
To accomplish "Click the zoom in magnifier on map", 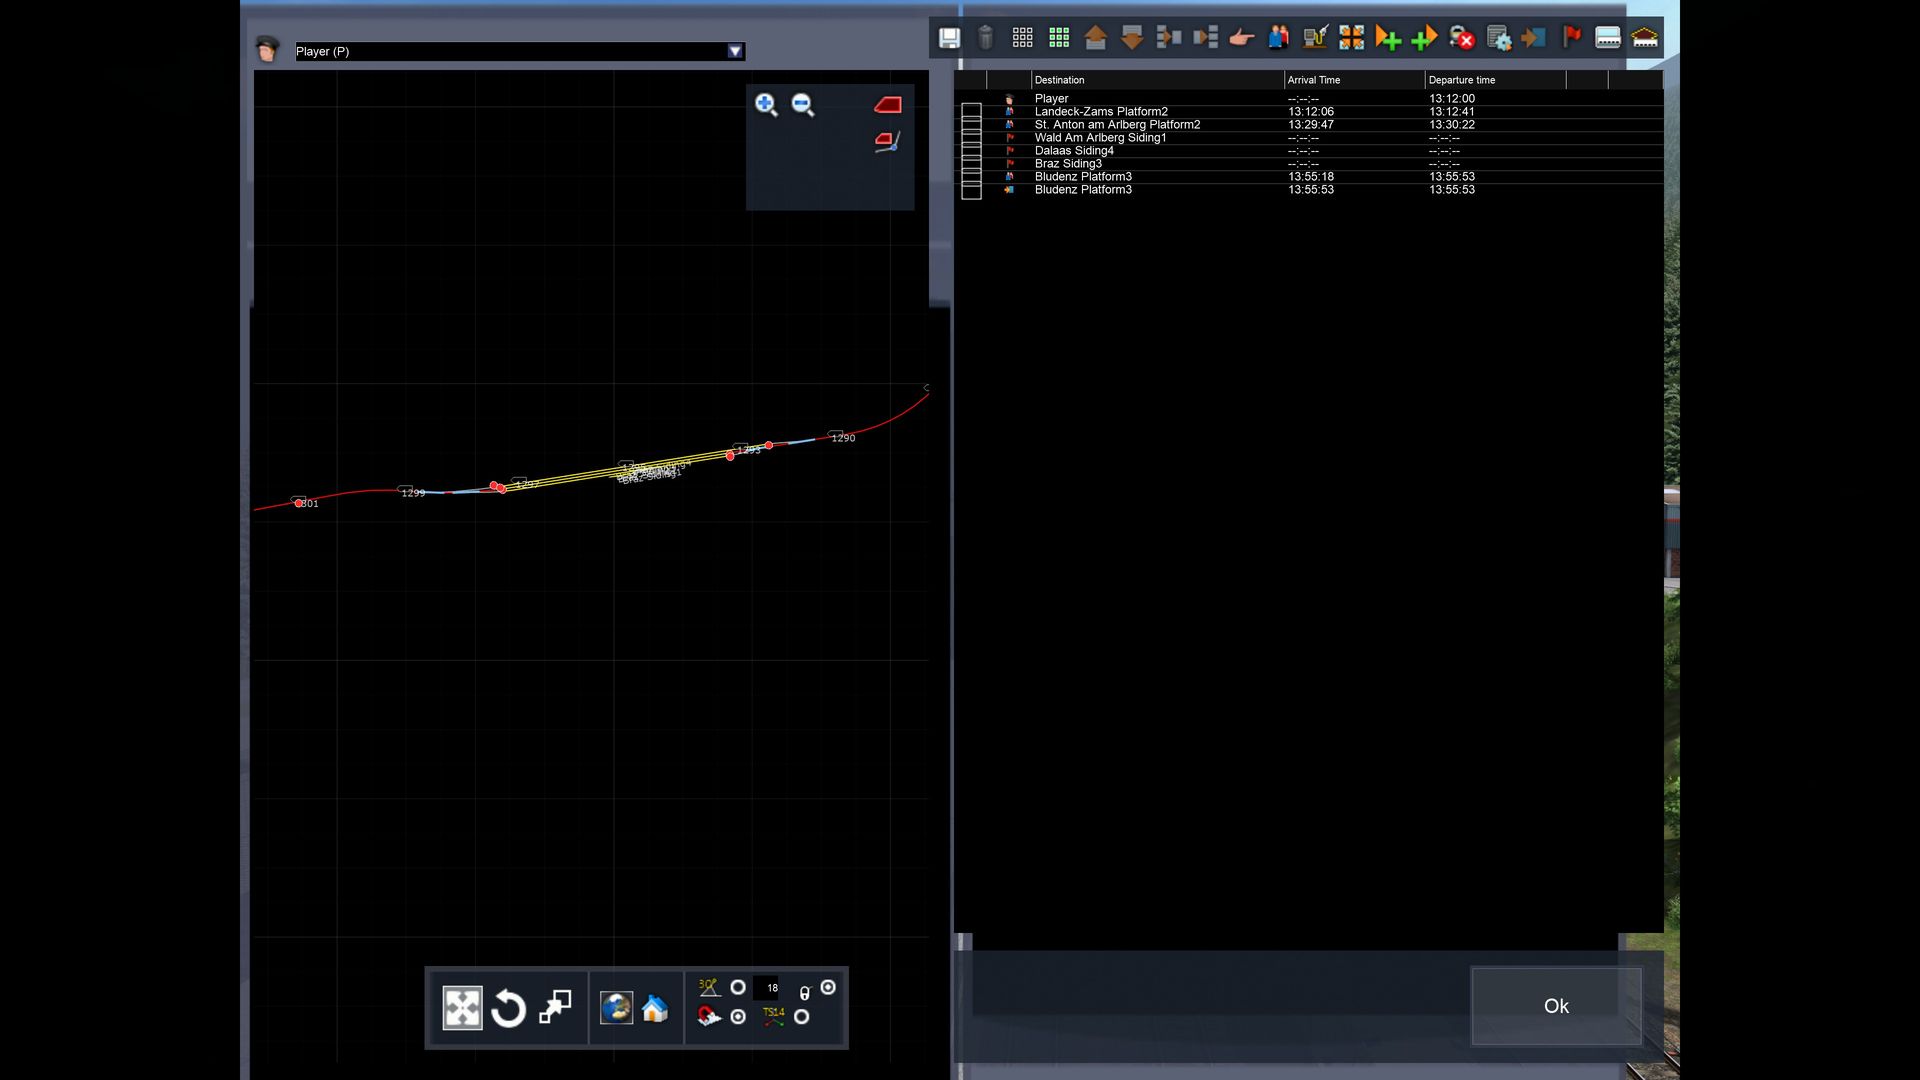I will 766,105.
